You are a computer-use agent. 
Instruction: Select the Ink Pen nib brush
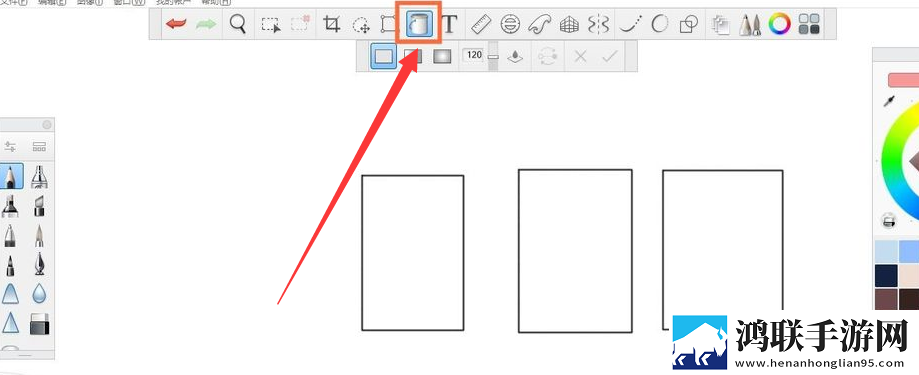click(39, 264)
